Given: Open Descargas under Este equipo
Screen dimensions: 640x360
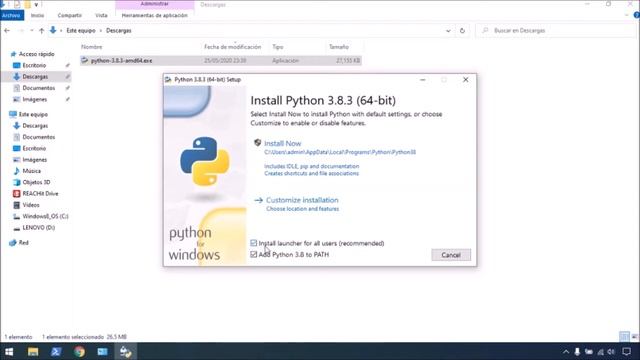Looking at the screenshot, I should click(35, 126).
